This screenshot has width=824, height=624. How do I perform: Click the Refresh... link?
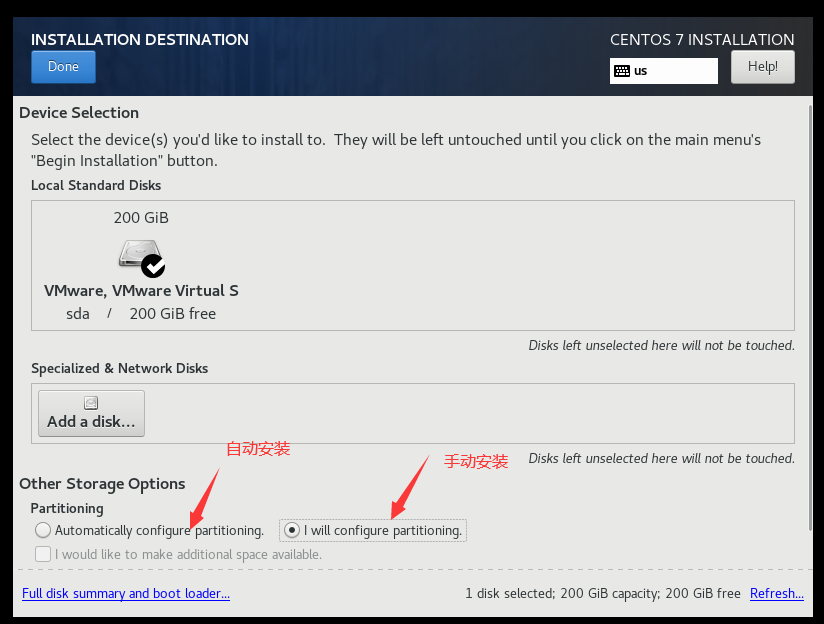[777, 594]
